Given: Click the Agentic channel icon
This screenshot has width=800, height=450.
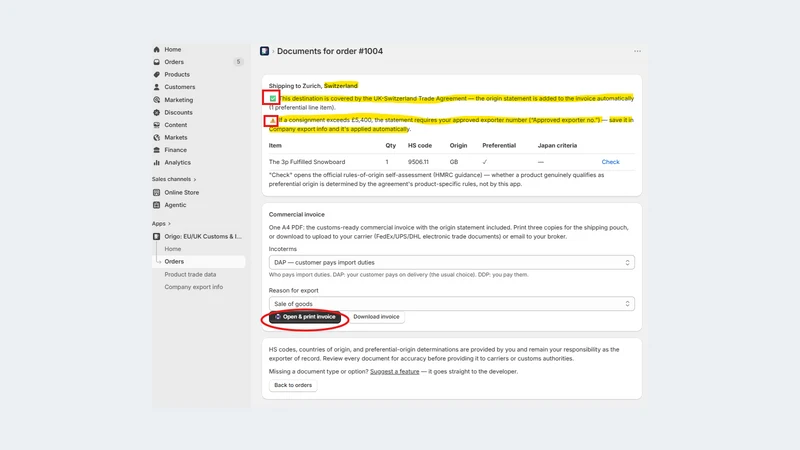Looking at the screenshot, I should (x=157, y=205).
